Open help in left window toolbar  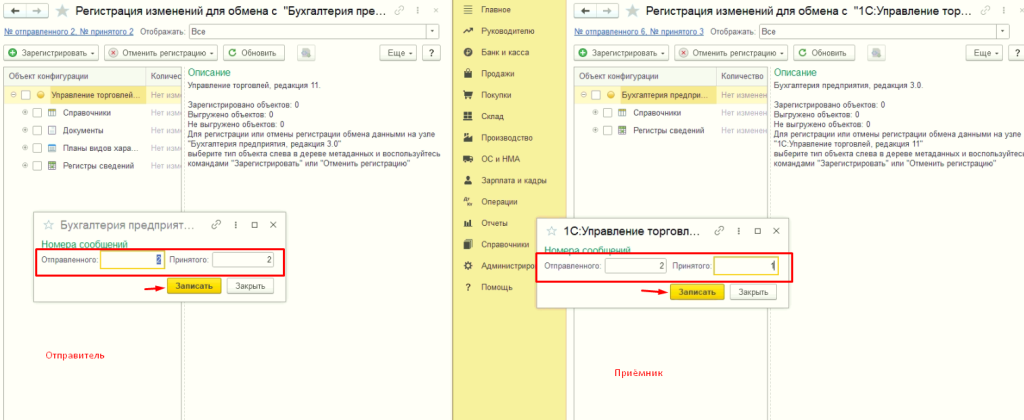pos(432,53)
